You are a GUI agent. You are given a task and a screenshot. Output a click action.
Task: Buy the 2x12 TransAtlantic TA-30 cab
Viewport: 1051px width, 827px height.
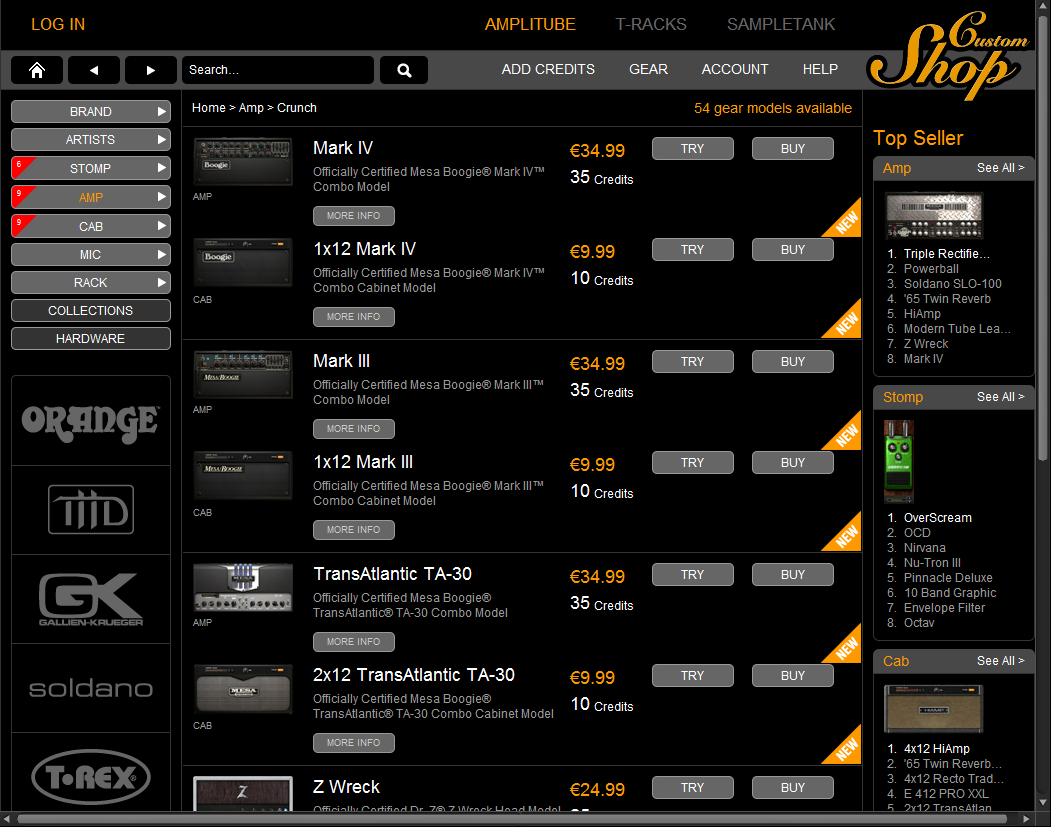click(793, 676)
